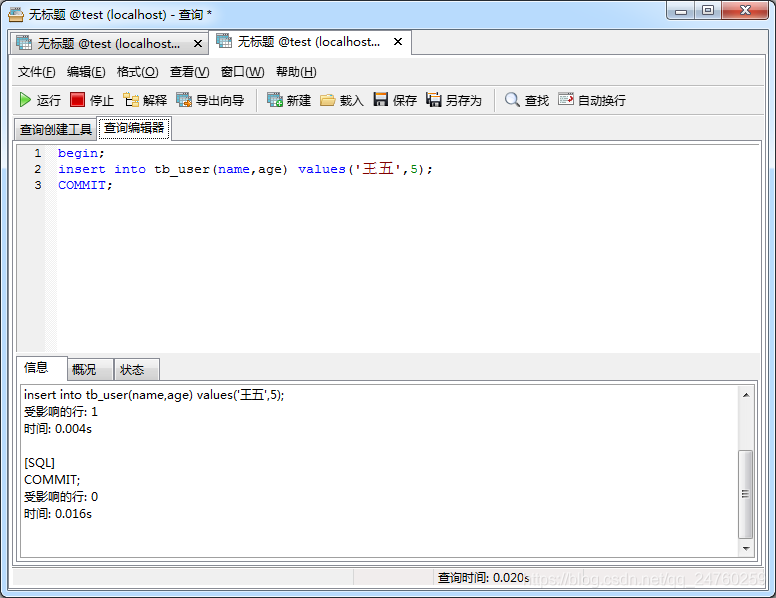Click the message panel scroll up arrow
This screenshot has width=776, height=598.
tap(746, 395)
